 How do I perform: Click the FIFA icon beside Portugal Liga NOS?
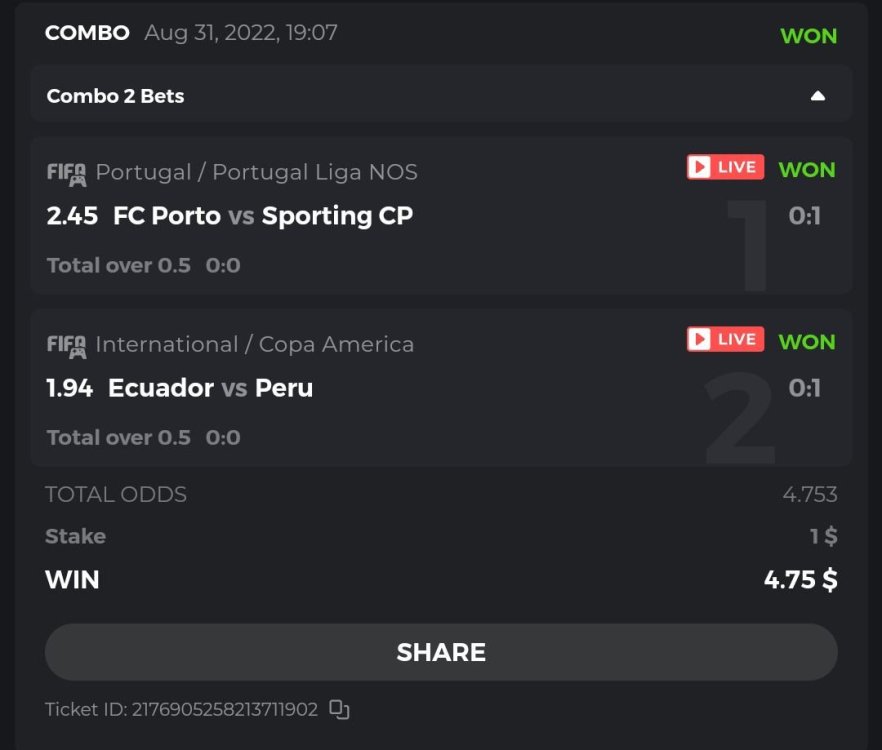pyautogui.click(x=67, y=173)
